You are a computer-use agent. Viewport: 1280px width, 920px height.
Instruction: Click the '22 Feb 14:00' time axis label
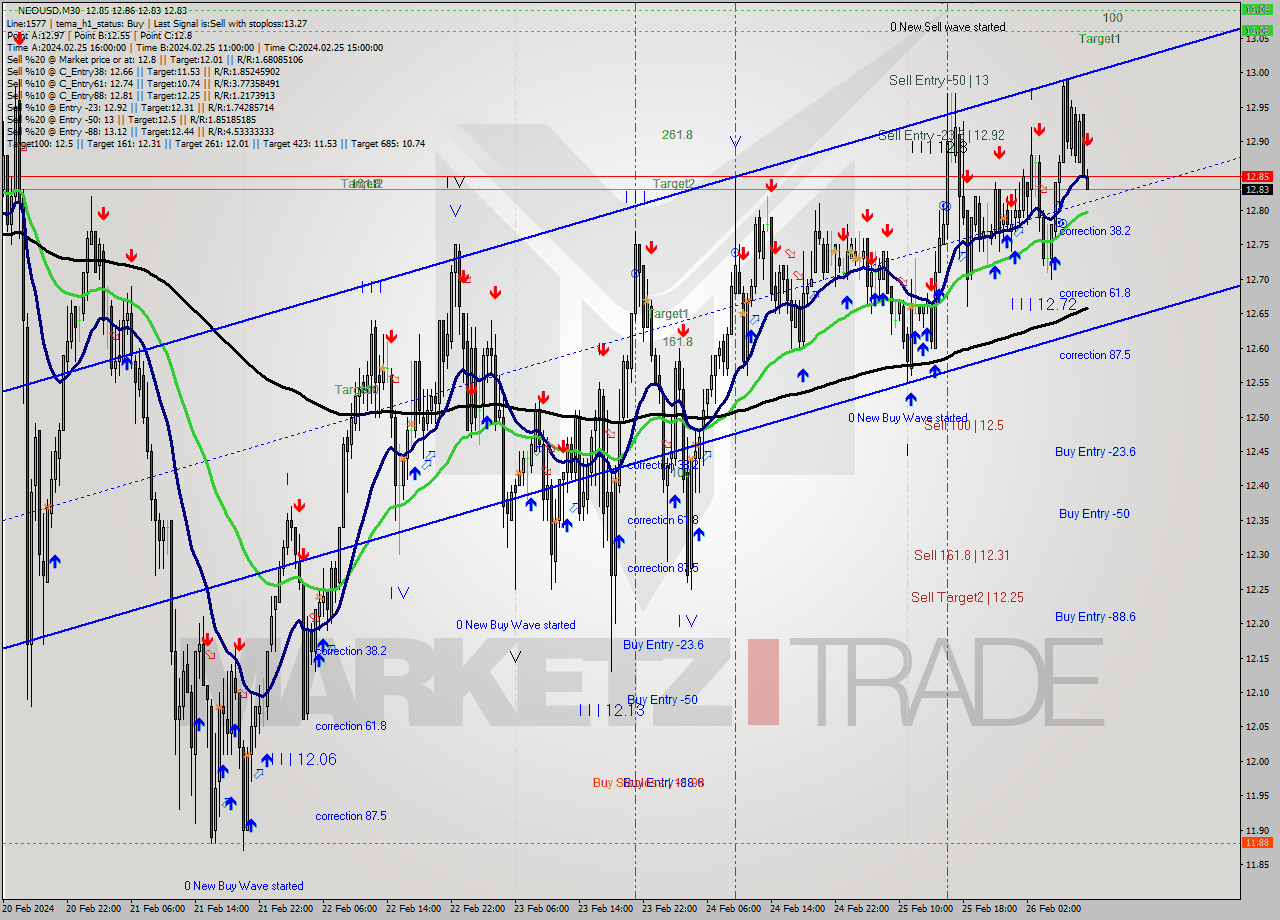tap(415, 909)
